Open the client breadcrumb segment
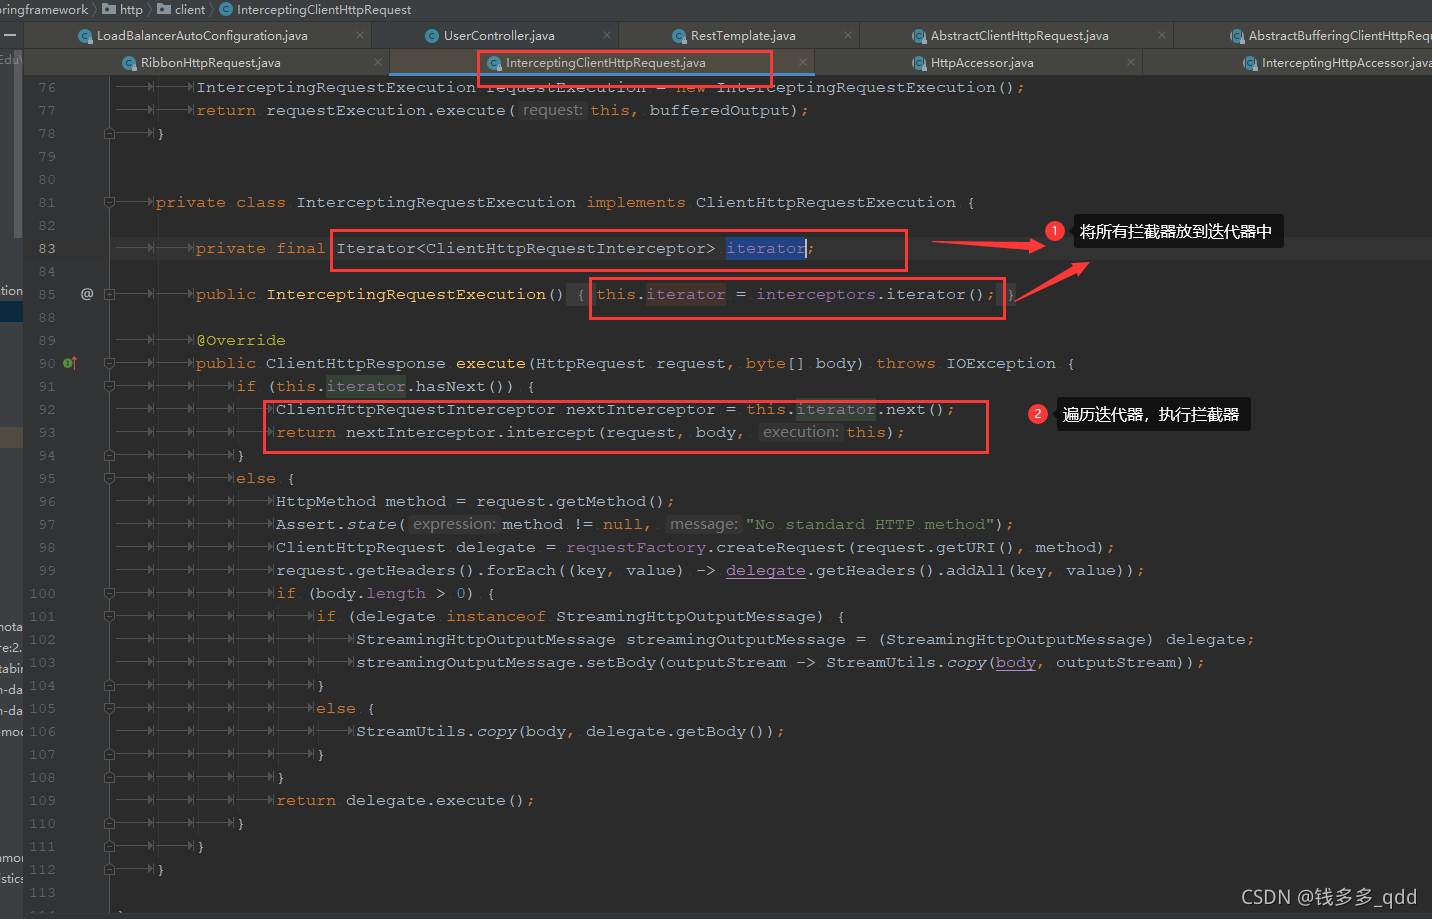Viewport: 1432px width, 919px height. (190, 9)
